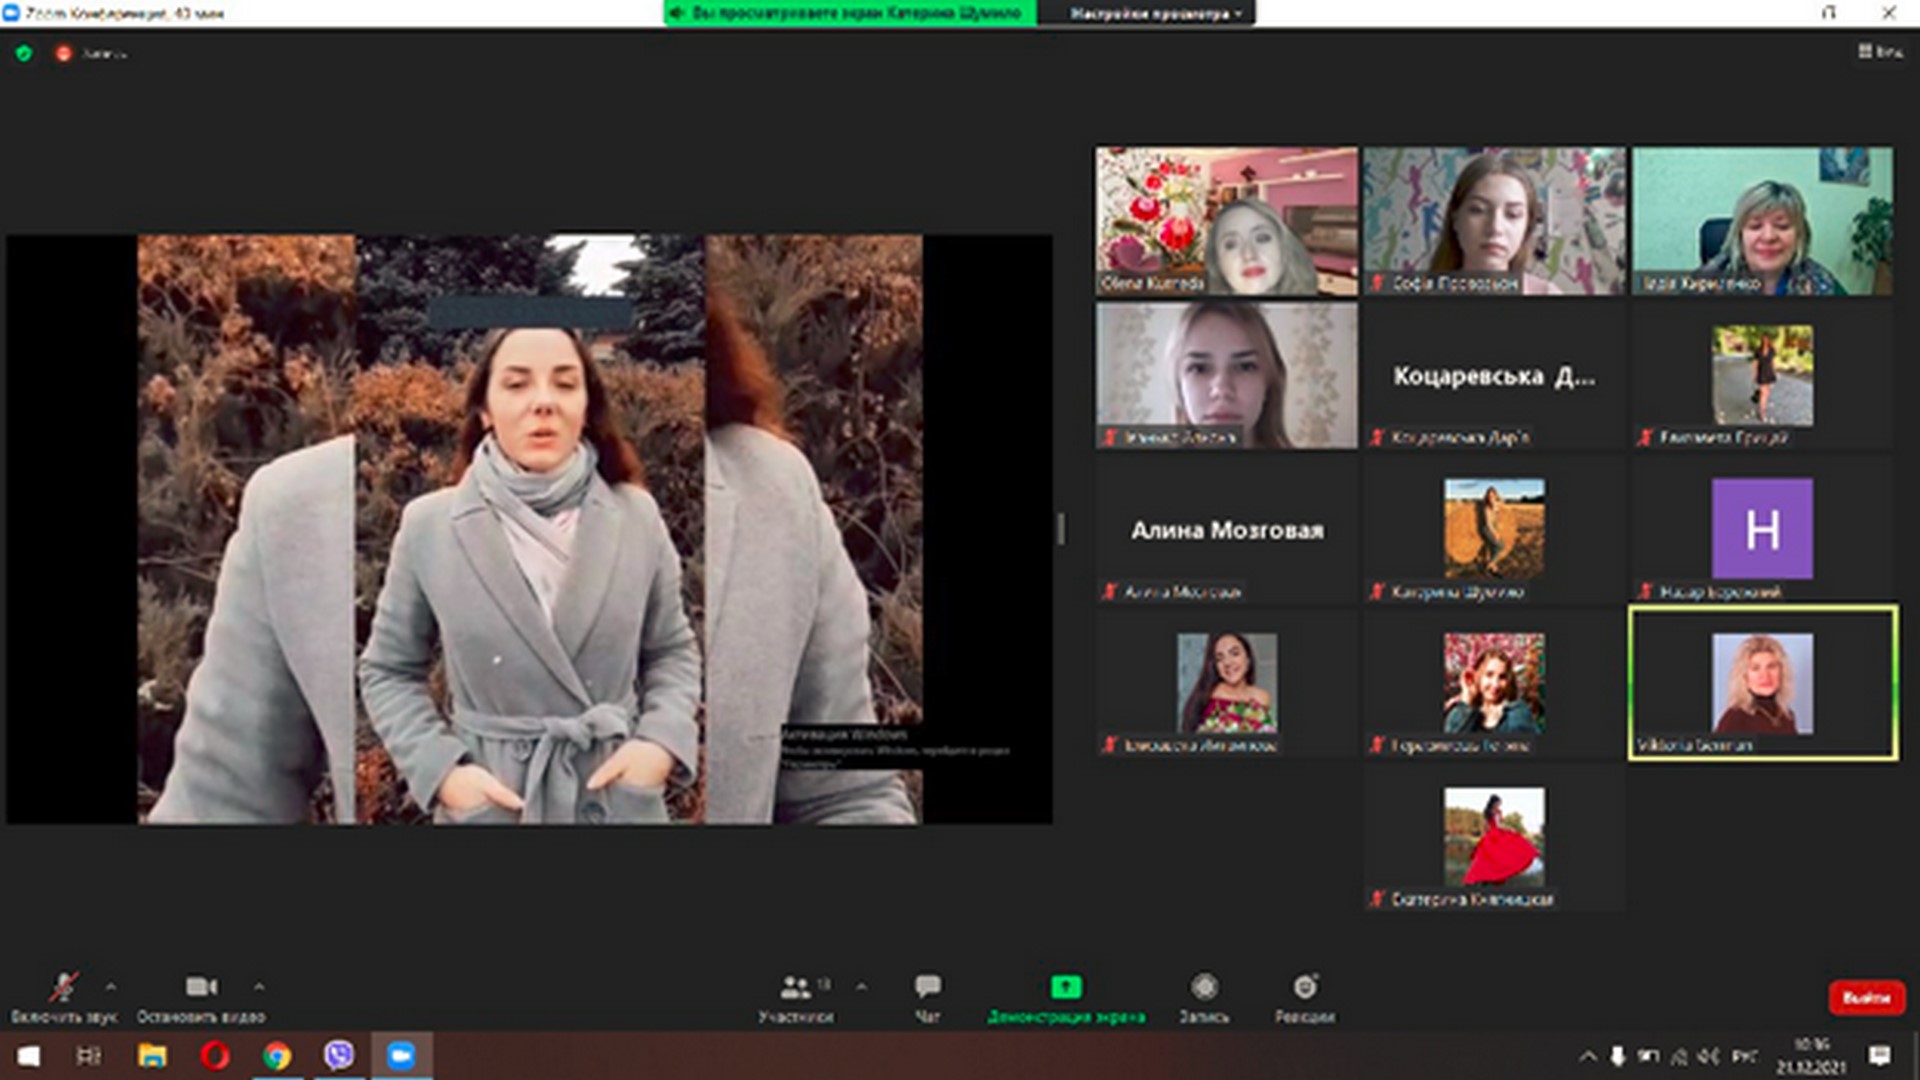Start recording with the Record icon

point(1204,988)
